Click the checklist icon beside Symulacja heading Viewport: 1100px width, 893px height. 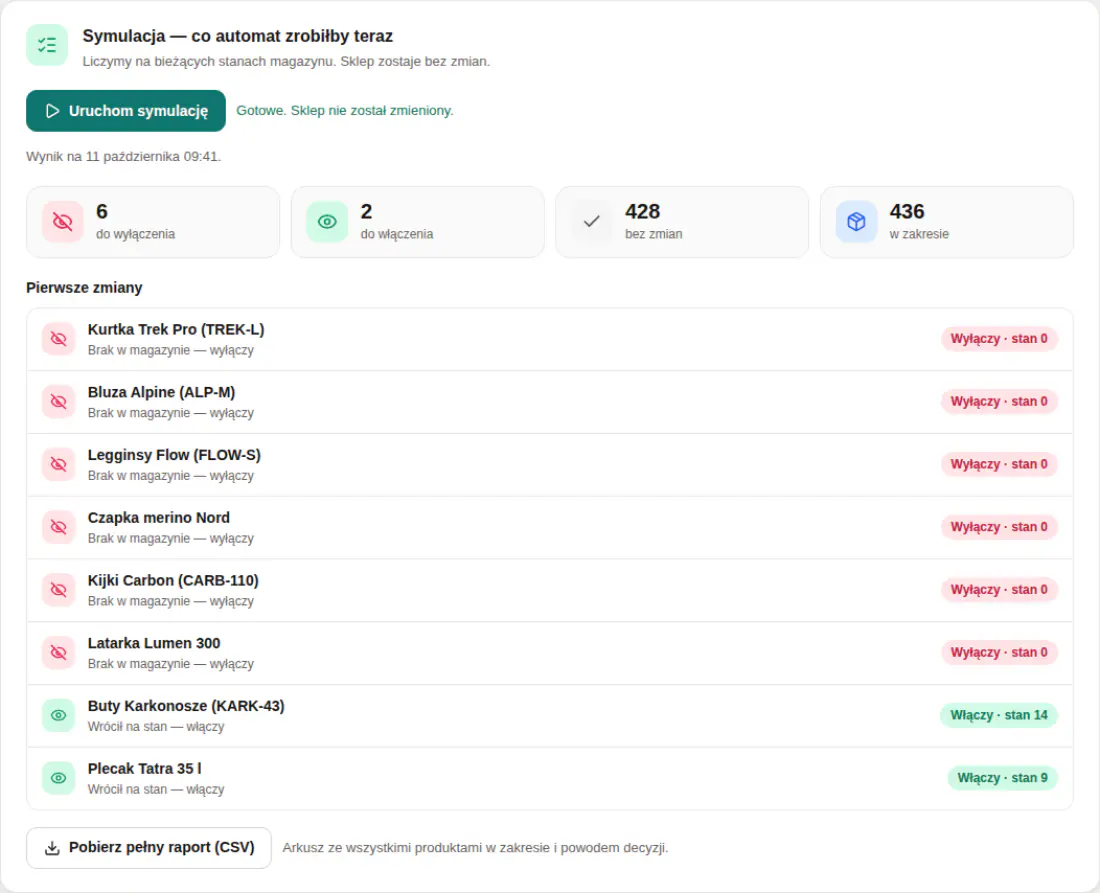click(x=47, y=45)
